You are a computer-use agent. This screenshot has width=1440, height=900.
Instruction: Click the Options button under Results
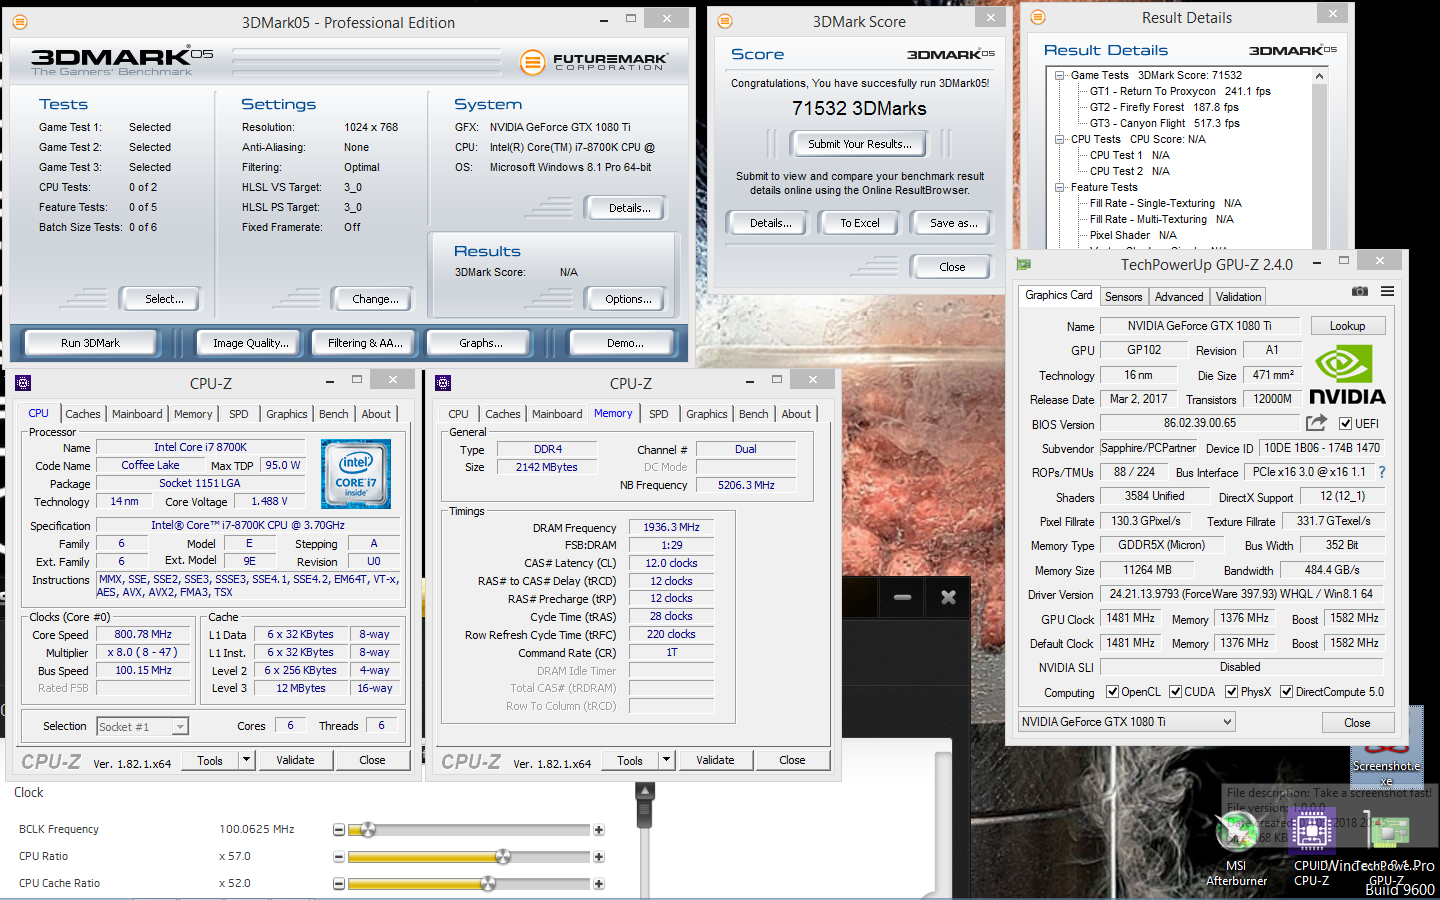[628, 299]
